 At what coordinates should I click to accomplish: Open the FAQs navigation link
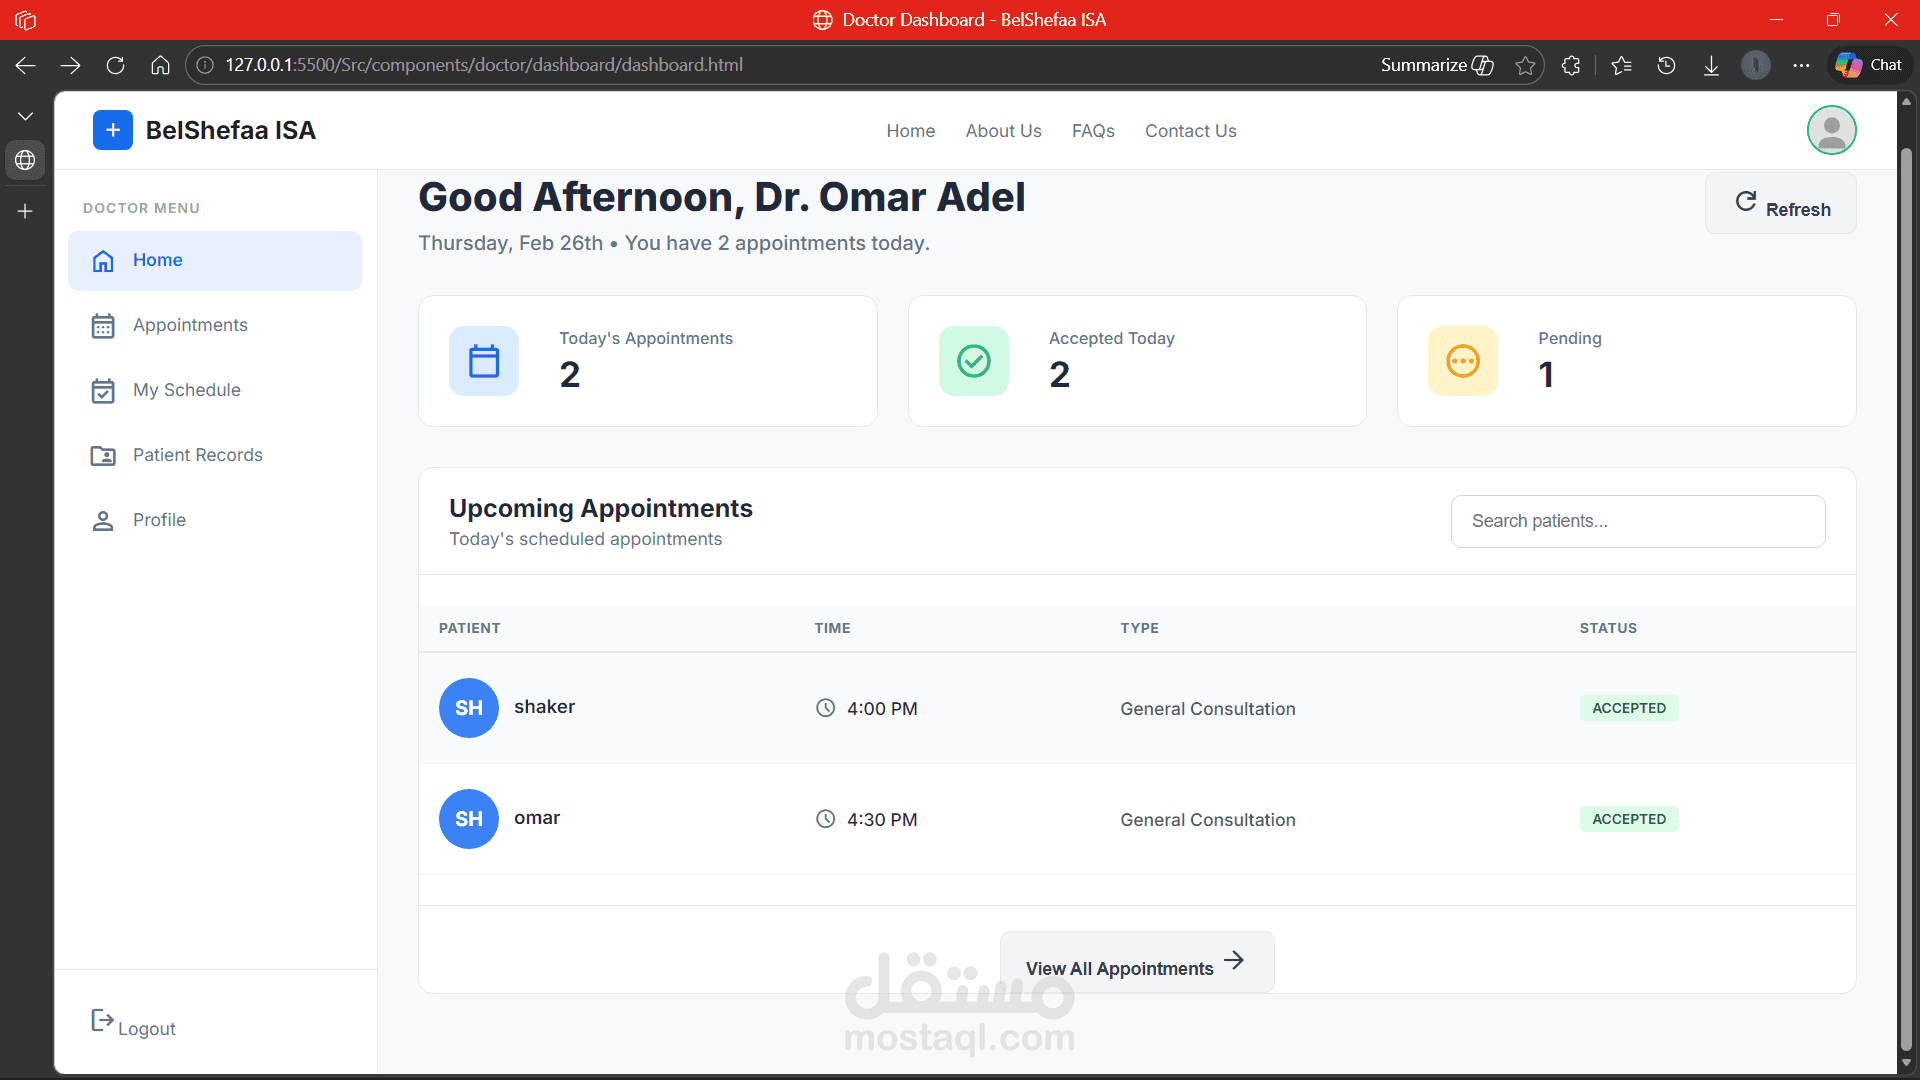coord(1093,131)
